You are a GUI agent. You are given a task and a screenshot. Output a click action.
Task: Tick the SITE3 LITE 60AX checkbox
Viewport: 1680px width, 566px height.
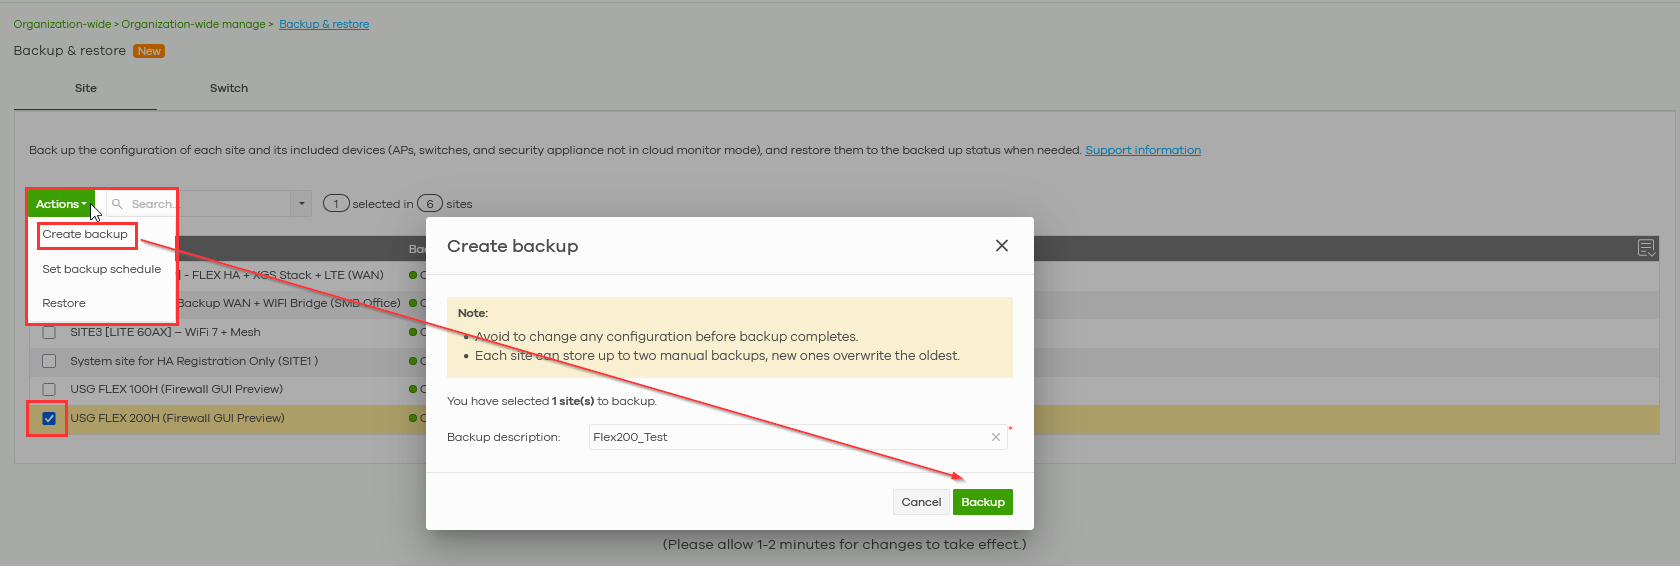tap(49, 332)
